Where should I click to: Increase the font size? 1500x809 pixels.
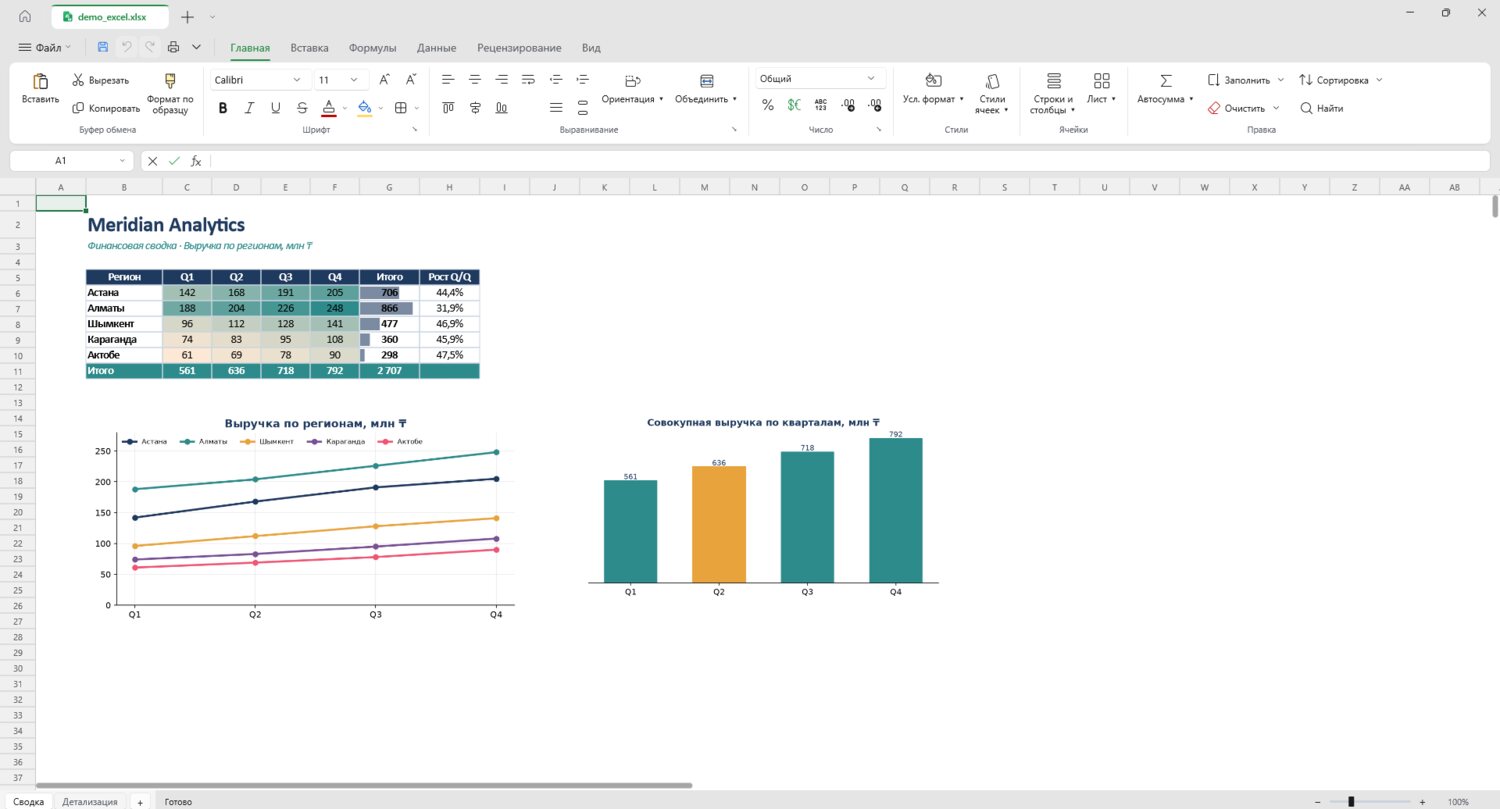coord(384,79)
